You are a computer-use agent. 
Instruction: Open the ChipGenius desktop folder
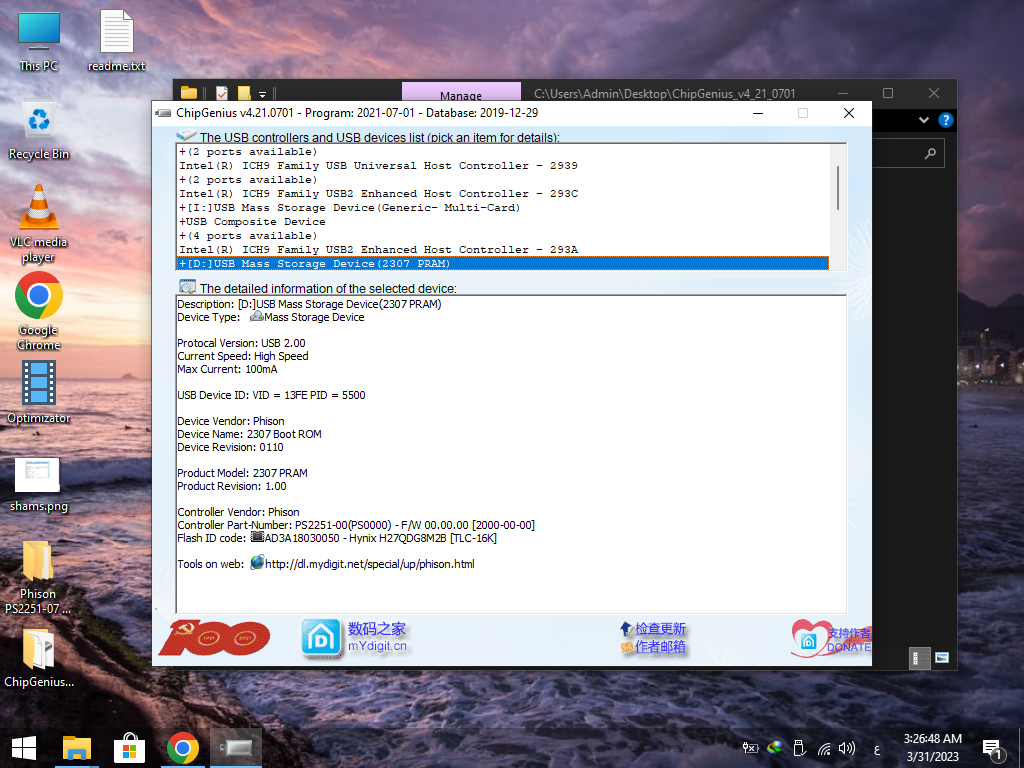39,658
